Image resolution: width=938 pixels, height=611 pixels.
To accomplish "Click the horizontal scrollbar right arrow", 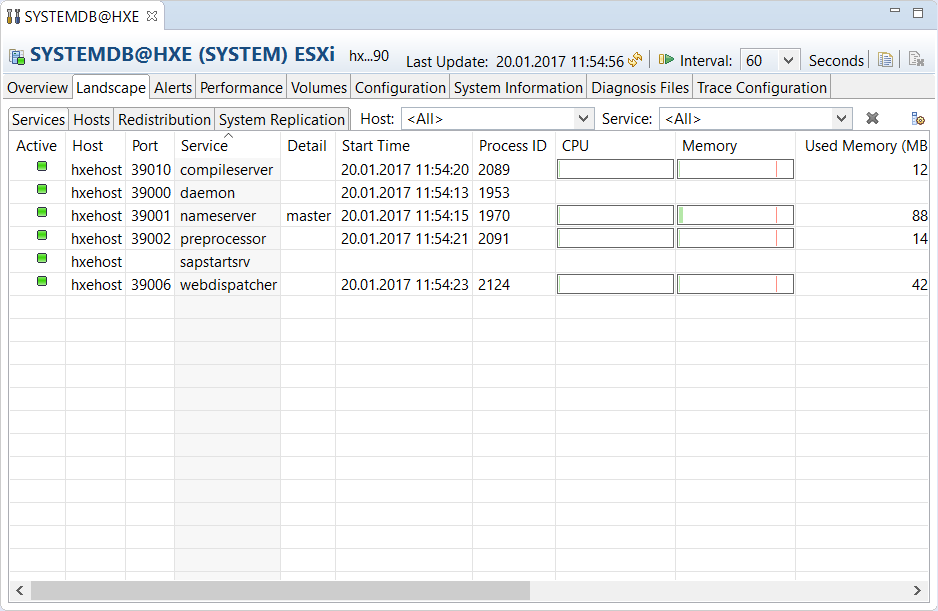I will 919,590.
